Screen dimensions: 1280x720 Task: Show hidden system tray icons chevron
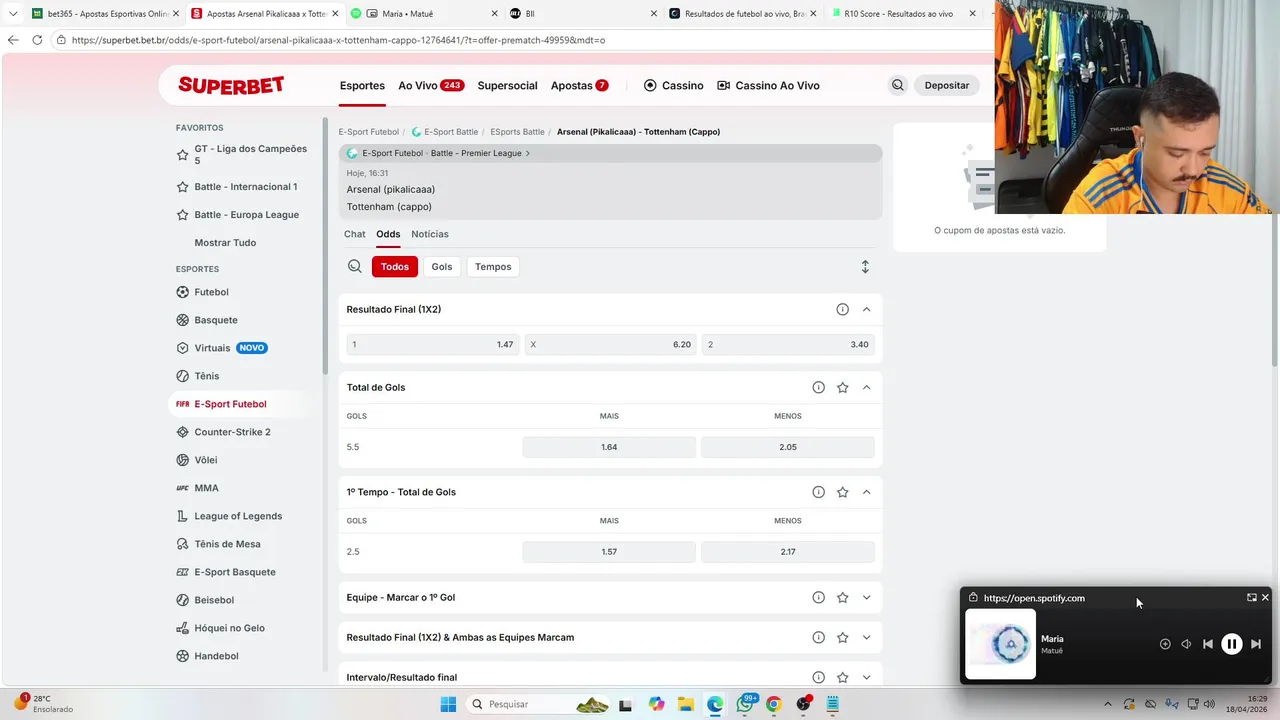[1107, 704]
